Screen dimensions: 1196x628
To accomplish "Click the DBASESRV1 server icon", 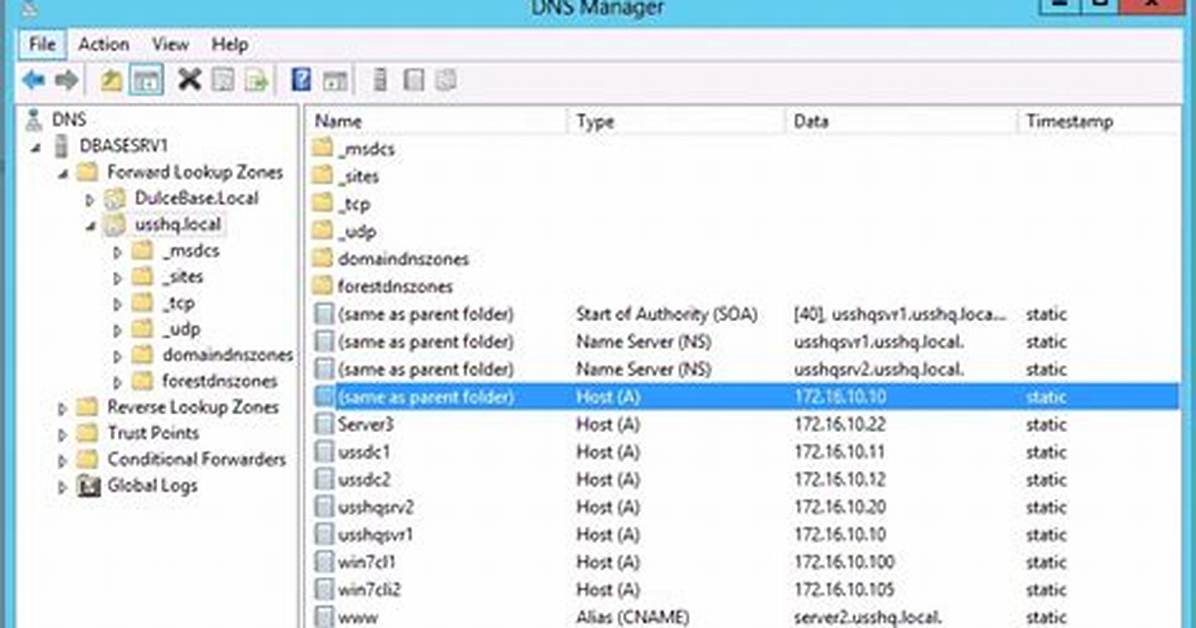I will click(62, 146).
